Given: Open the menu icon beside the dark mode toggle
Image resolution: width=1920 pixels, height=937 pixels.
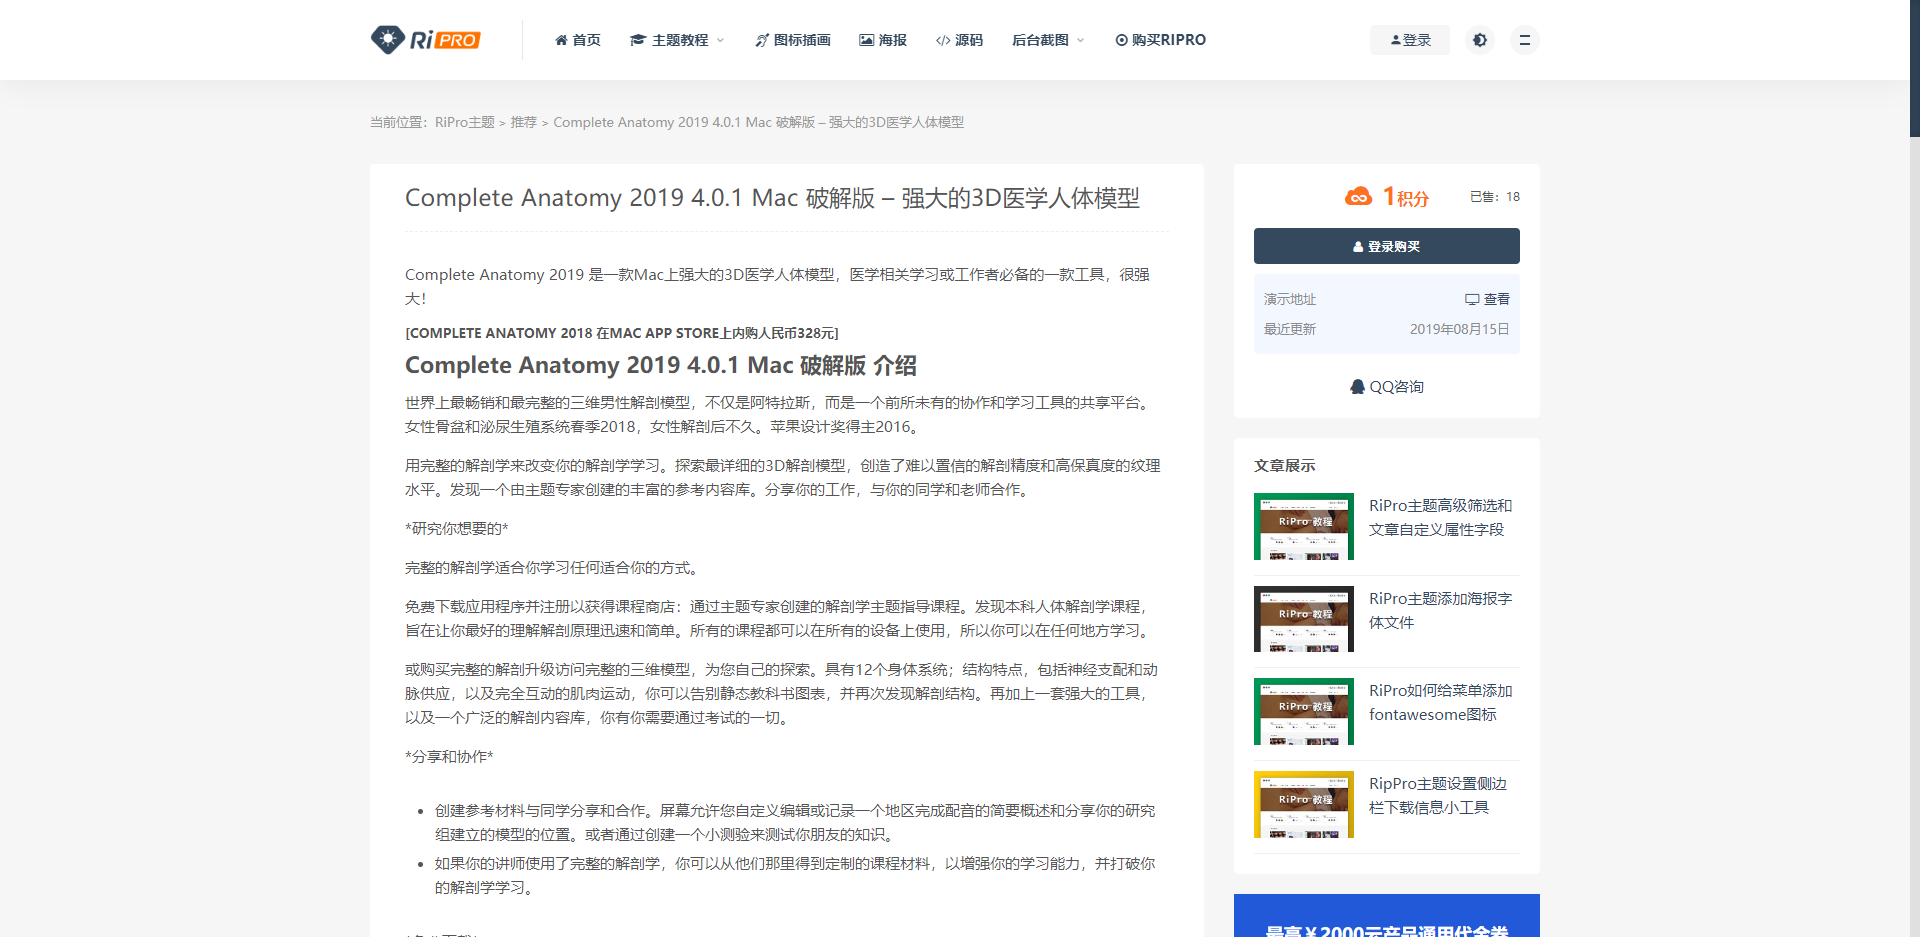Looking at the screenshot, I should [x=1524, y=40].
